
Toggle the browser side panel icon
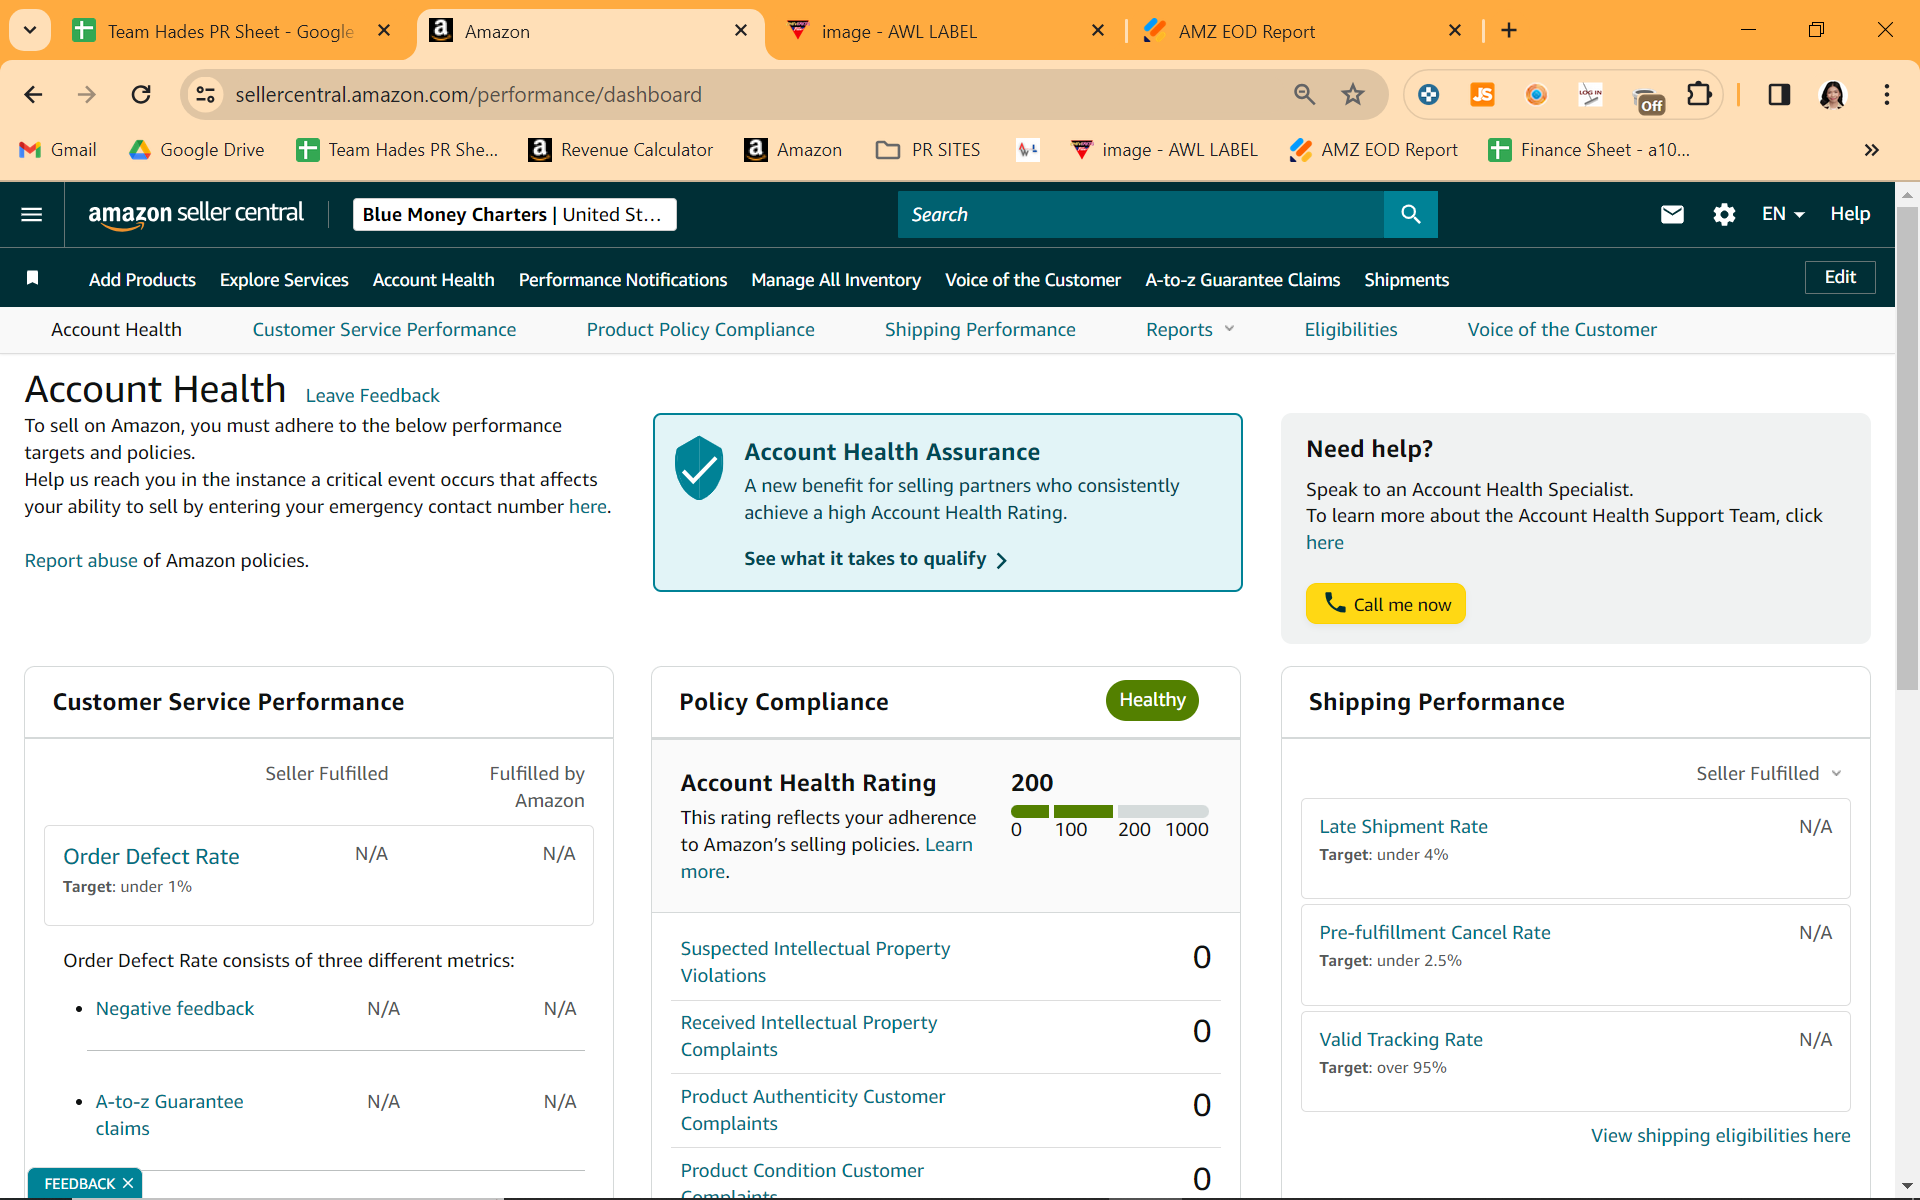[1779, 94]
